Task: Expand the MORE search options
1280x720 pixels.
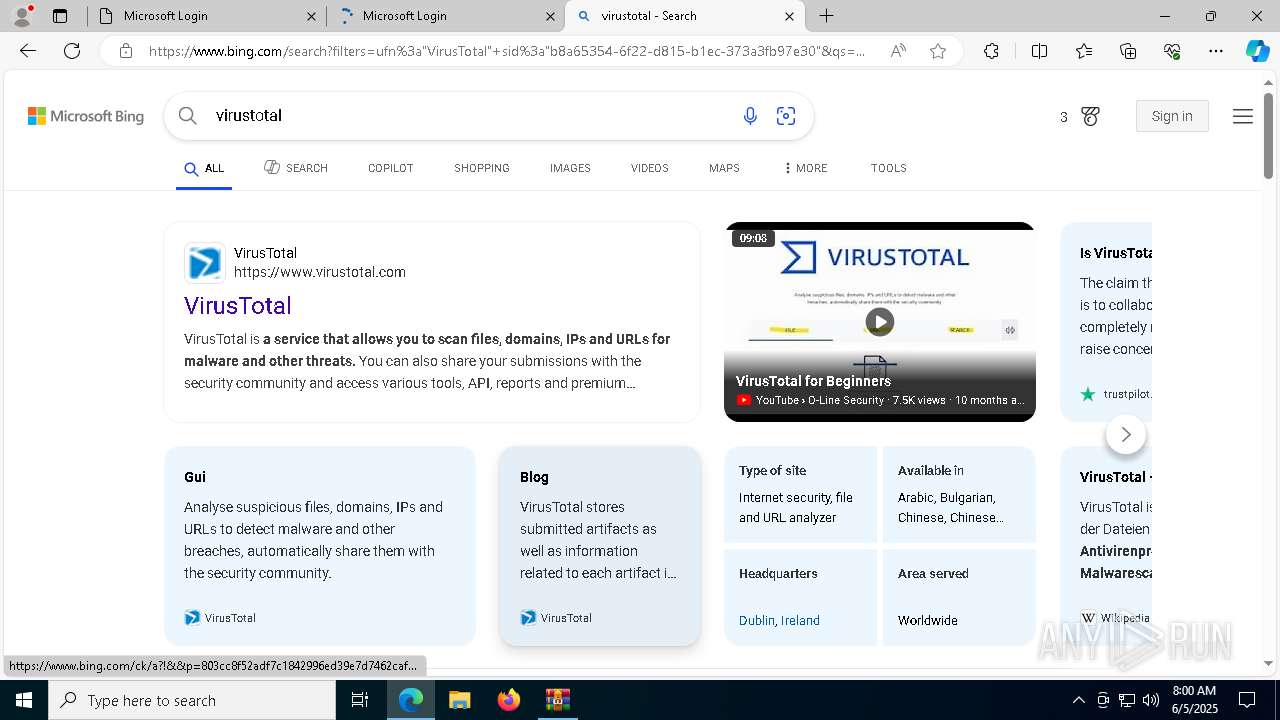Action: tap(806, 168)
